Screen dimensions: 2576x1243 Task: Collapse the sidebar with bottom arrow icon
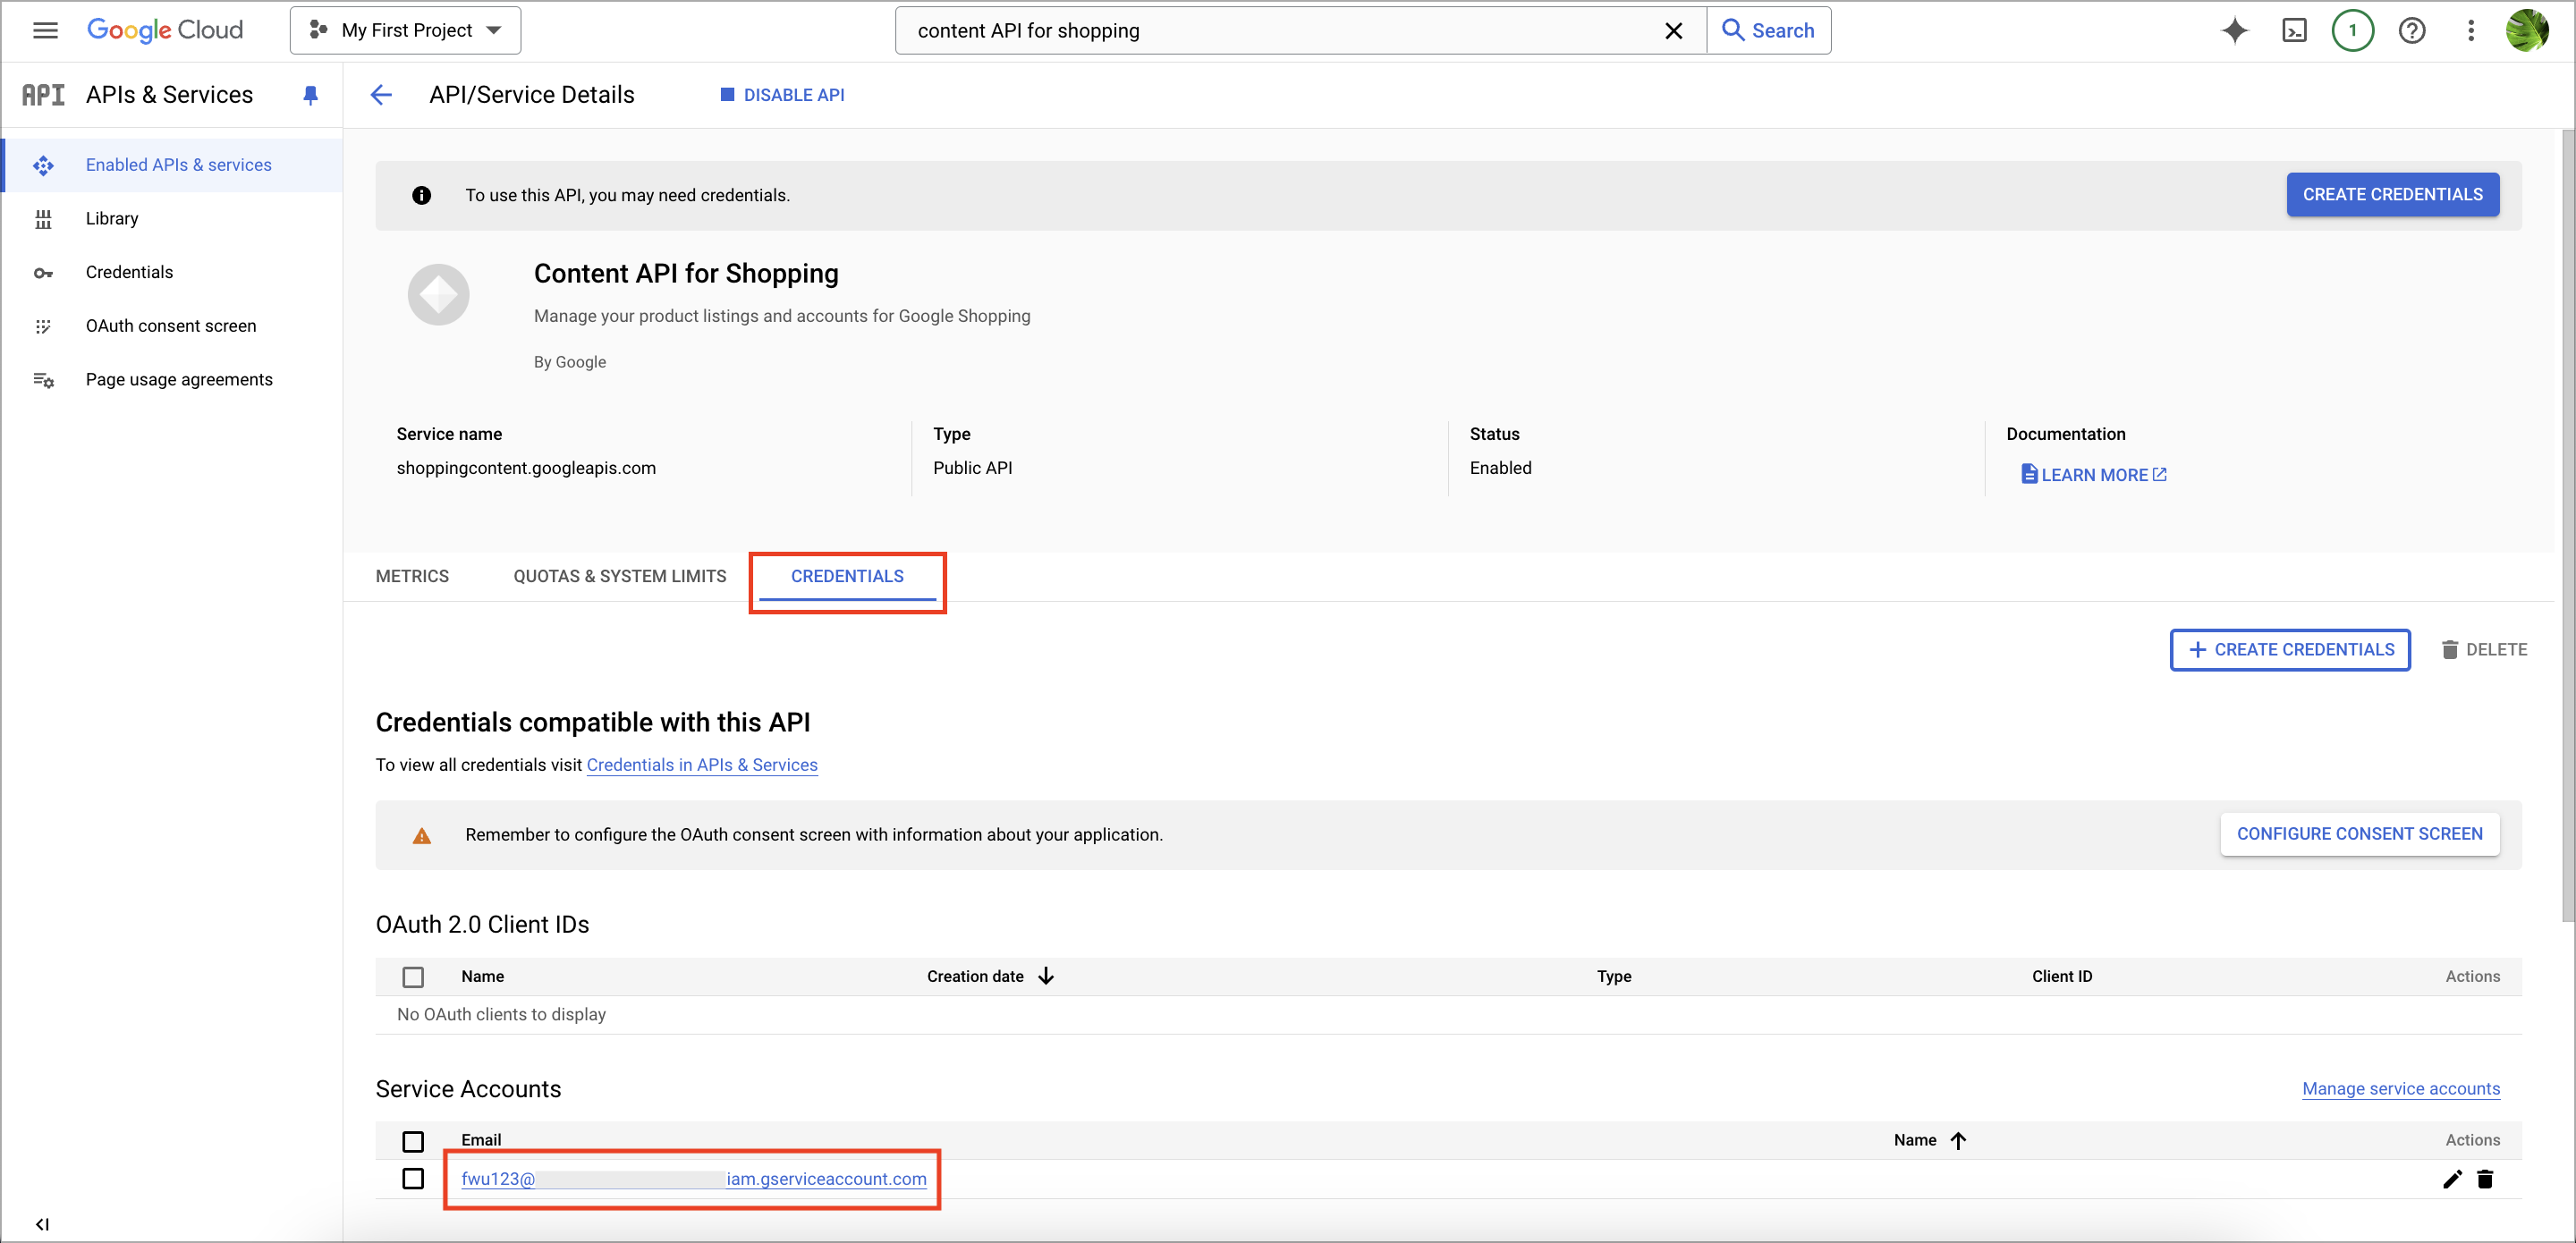point(42,1224)
